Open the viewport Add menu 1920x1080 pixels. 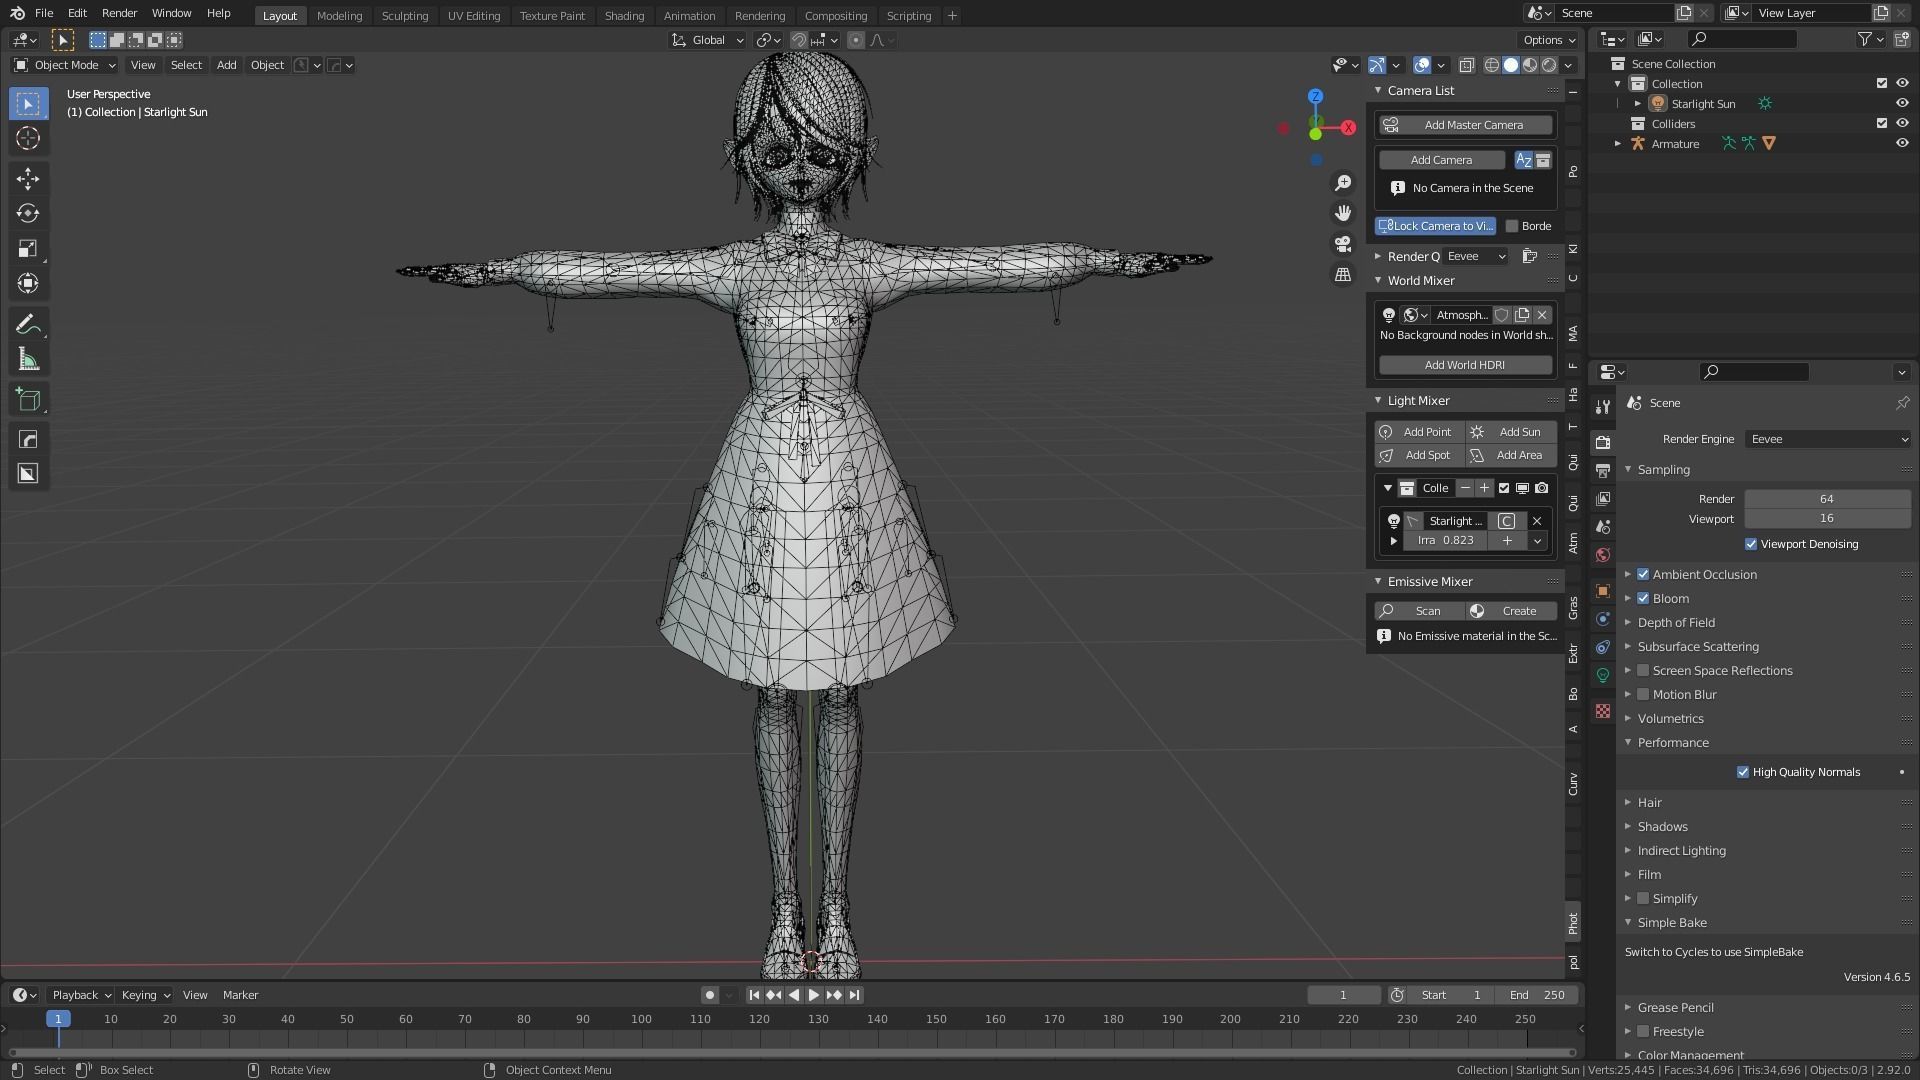tap(227, 65)
